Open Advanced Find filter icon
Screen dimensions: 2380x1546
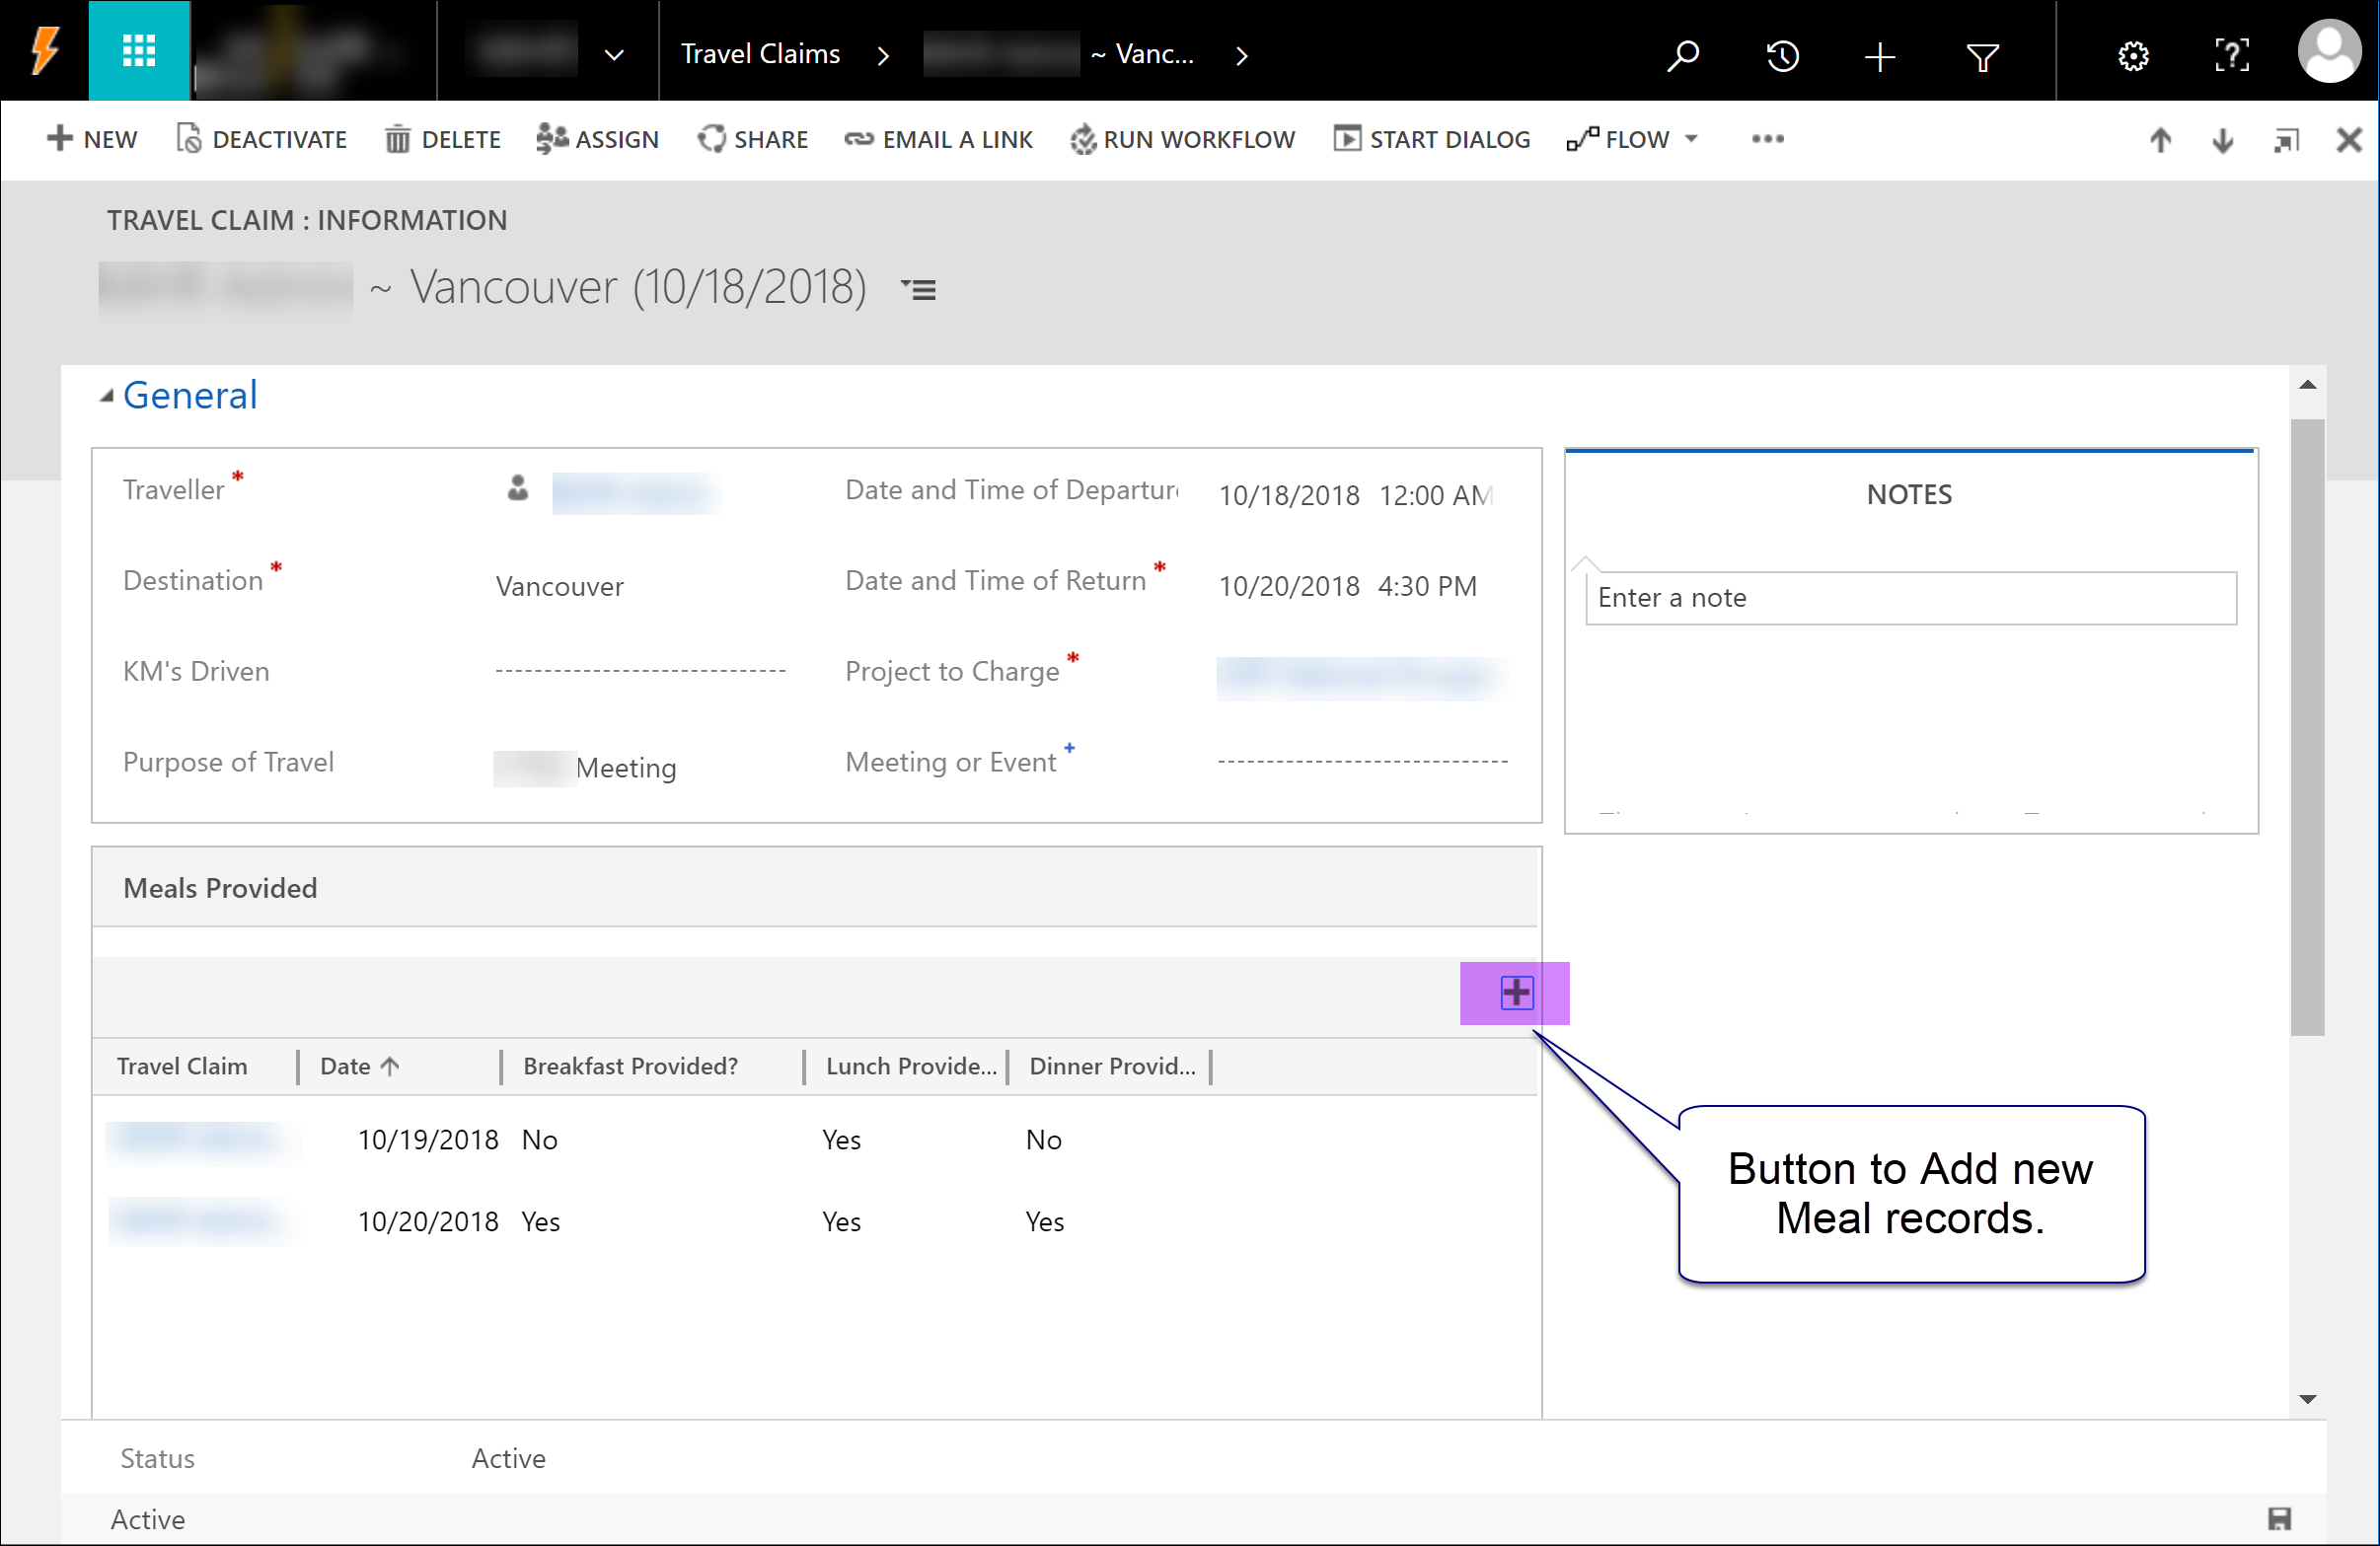click(1983, 55)
